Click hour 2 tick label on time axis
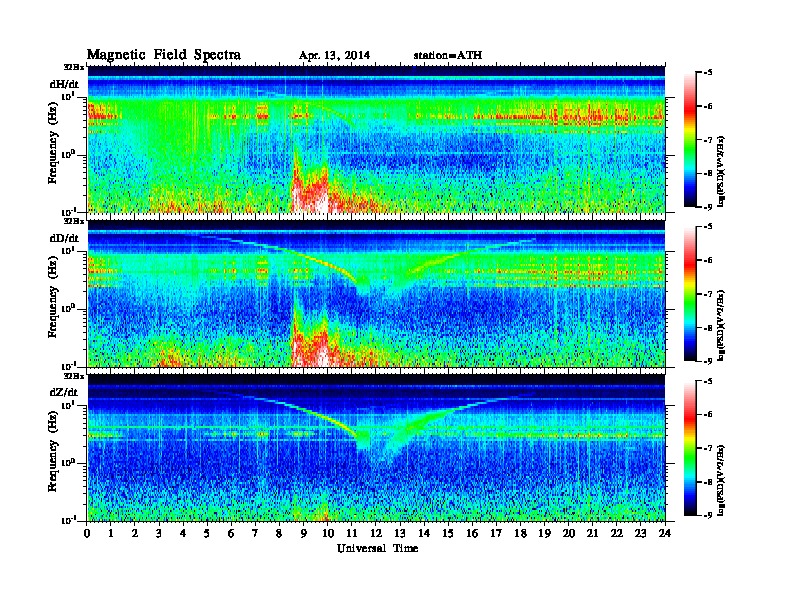 (x=135, y=534)
